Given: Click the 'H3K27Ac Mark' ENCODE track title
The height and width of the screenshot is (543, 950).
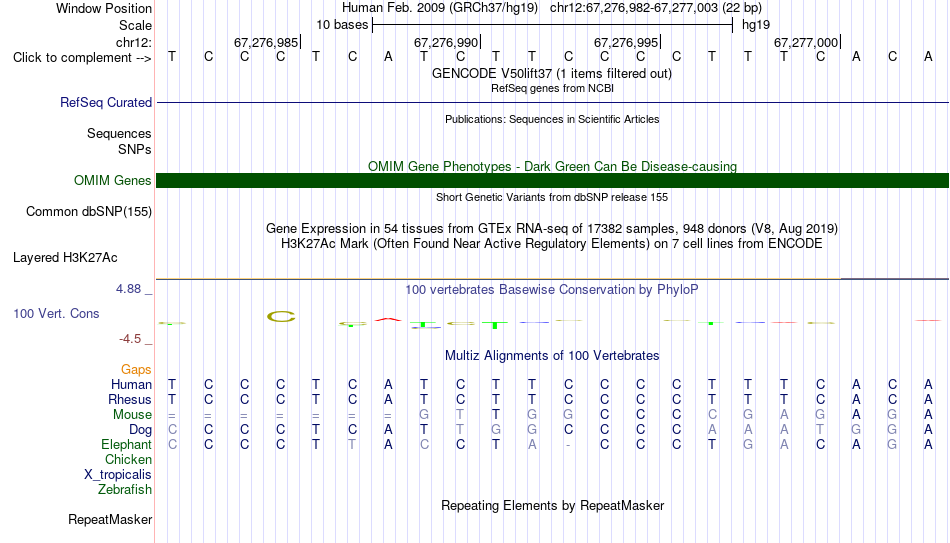Looking at the screenshot, I should pos(552,244).
